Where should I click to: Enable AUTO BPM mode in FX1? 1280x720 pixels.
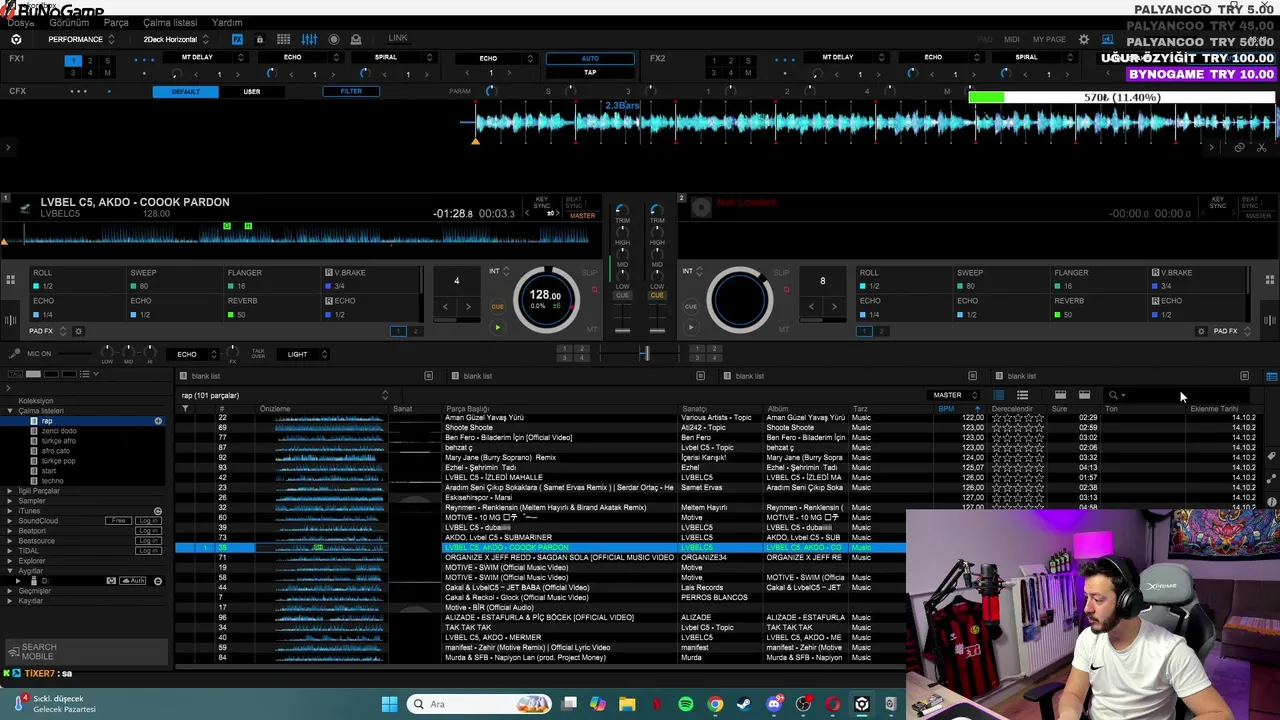[x=590, y=58]
